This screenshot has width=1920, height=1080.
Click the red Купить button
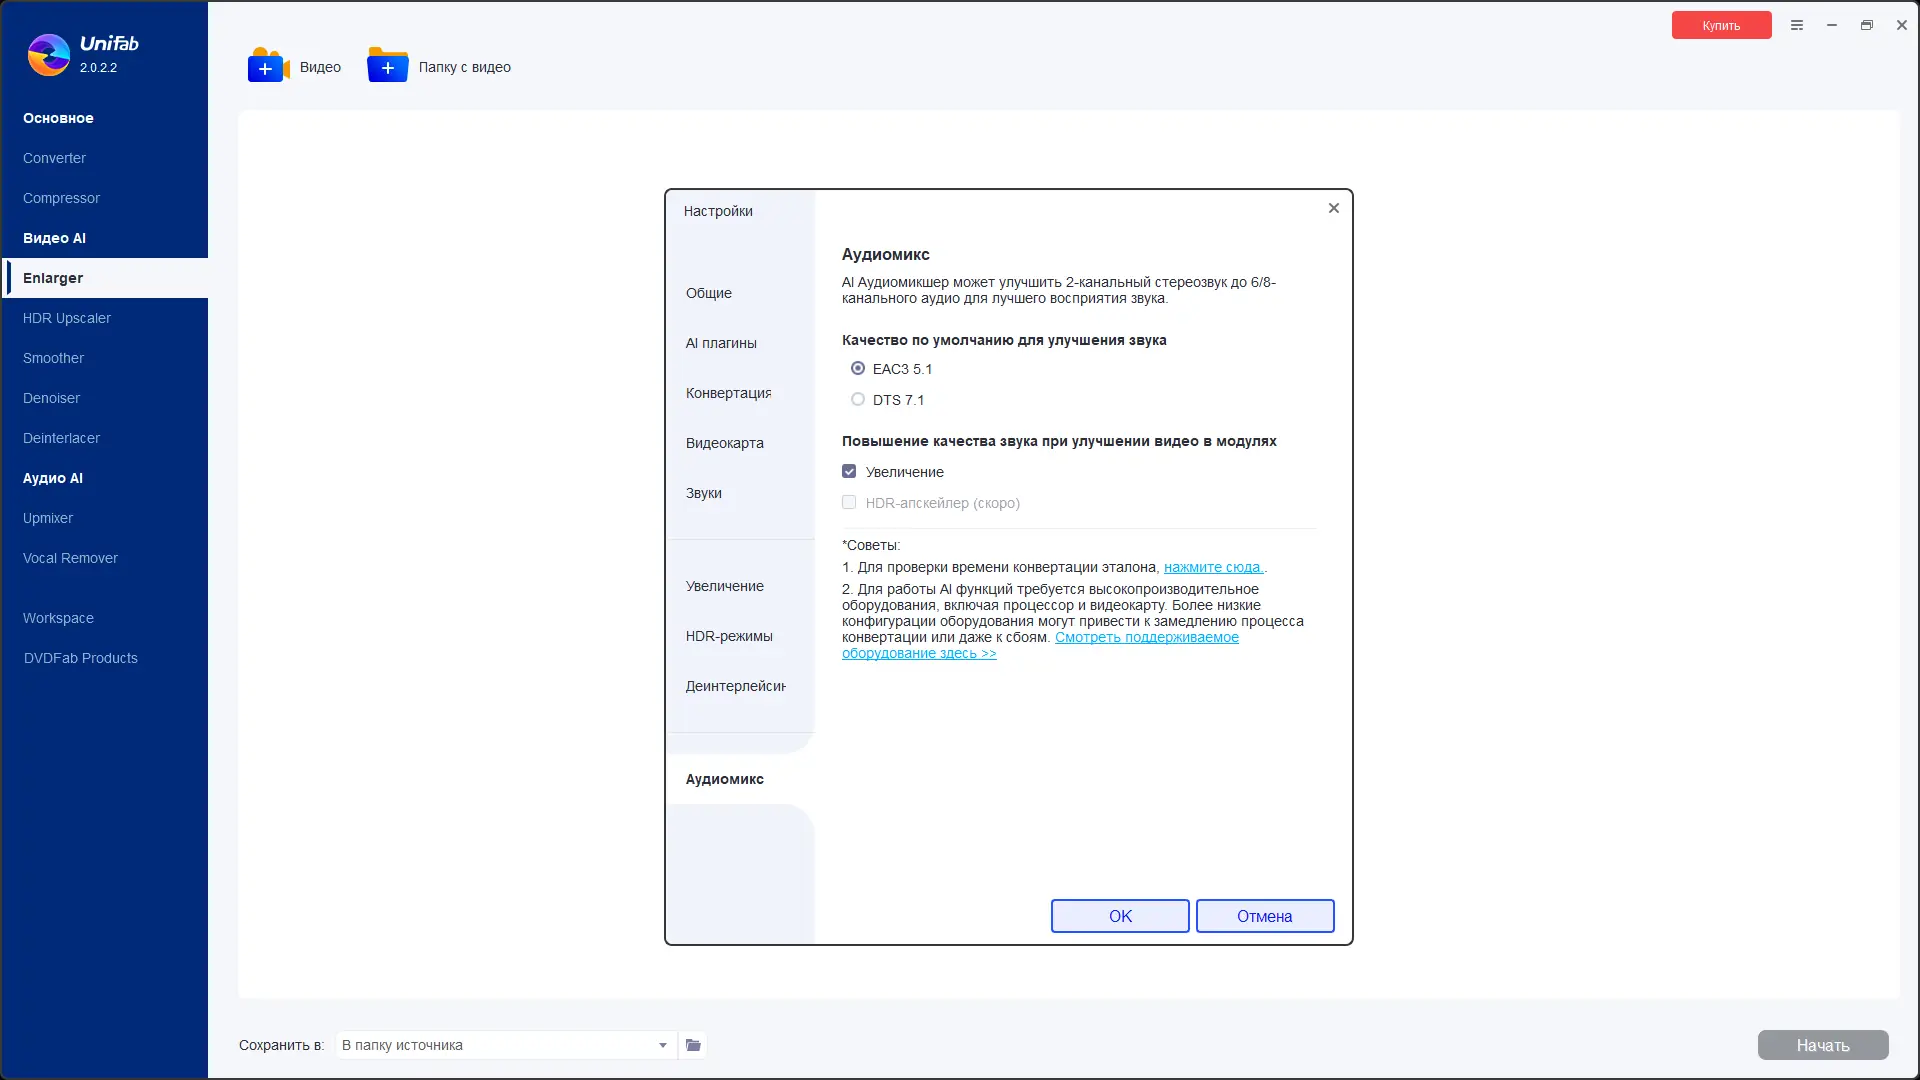(x=1721, y=25)
